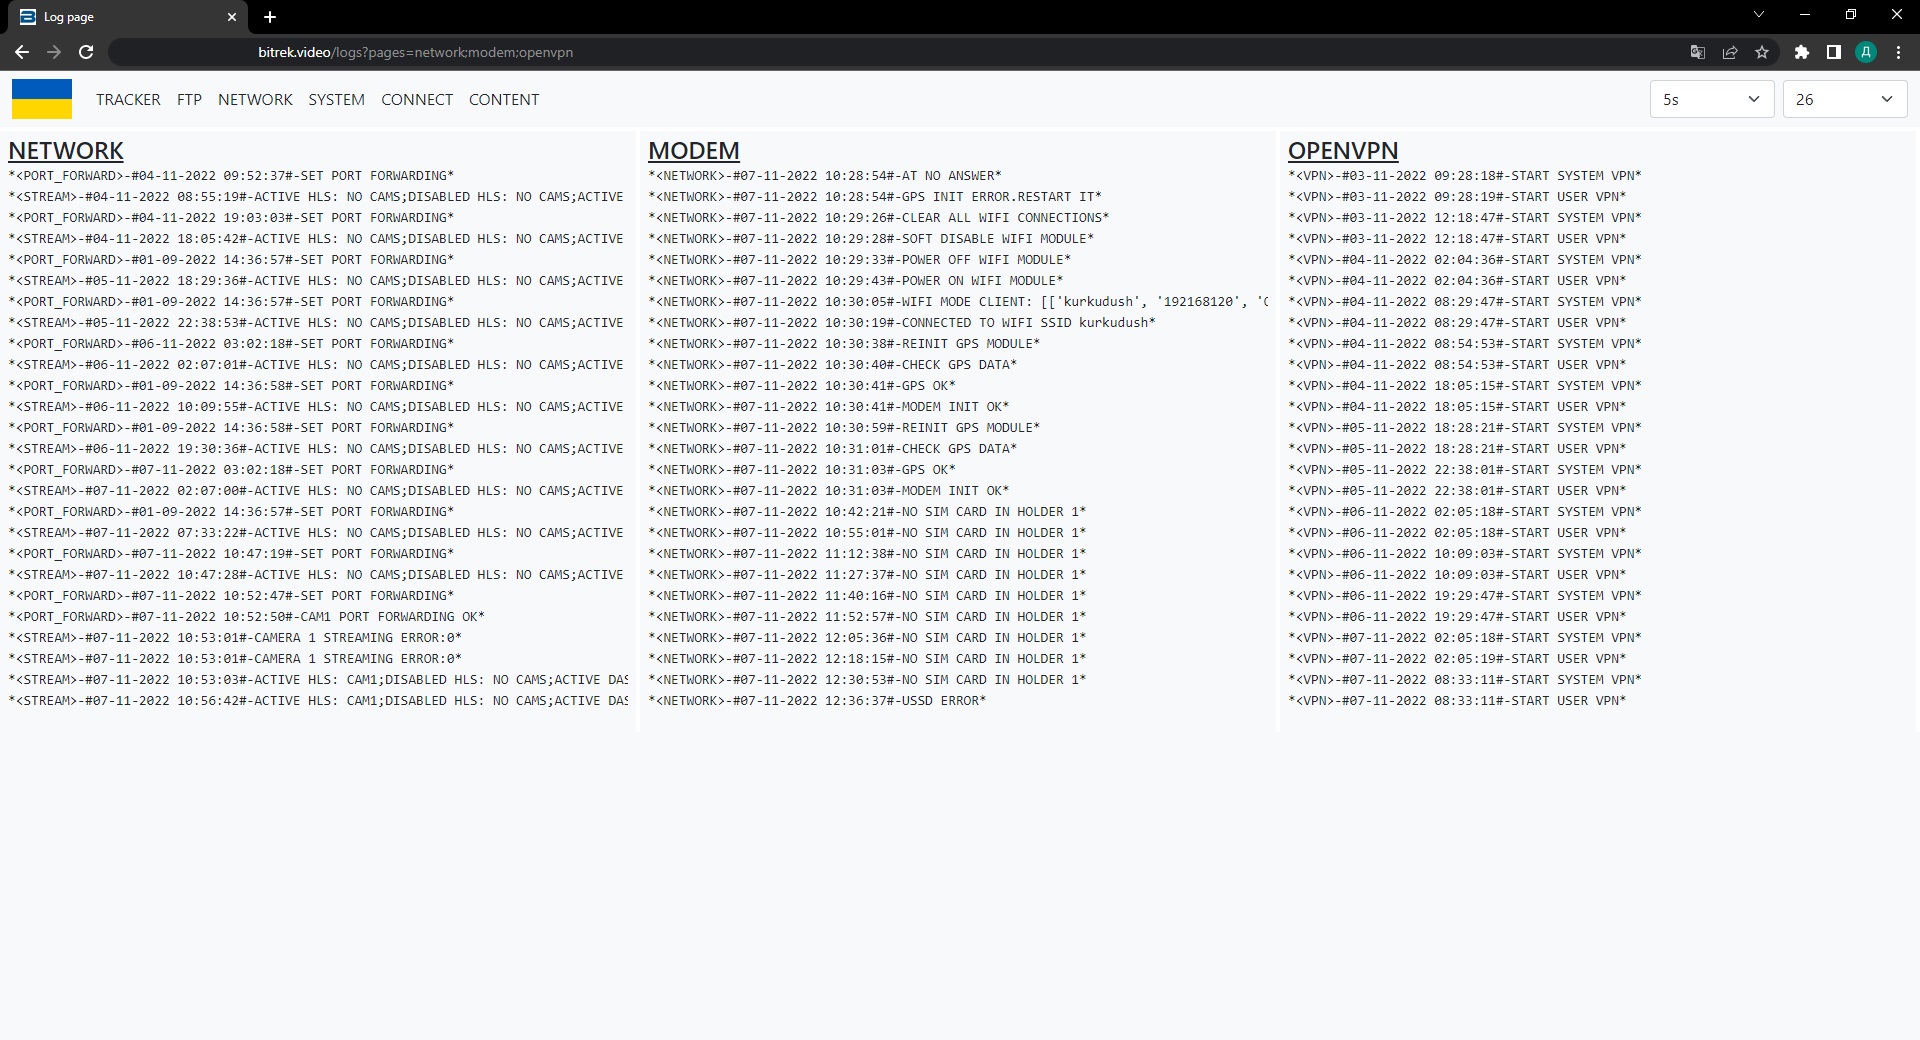
Task: Open the Chrome profile avatar
Action: click(x=1865, y=52)
